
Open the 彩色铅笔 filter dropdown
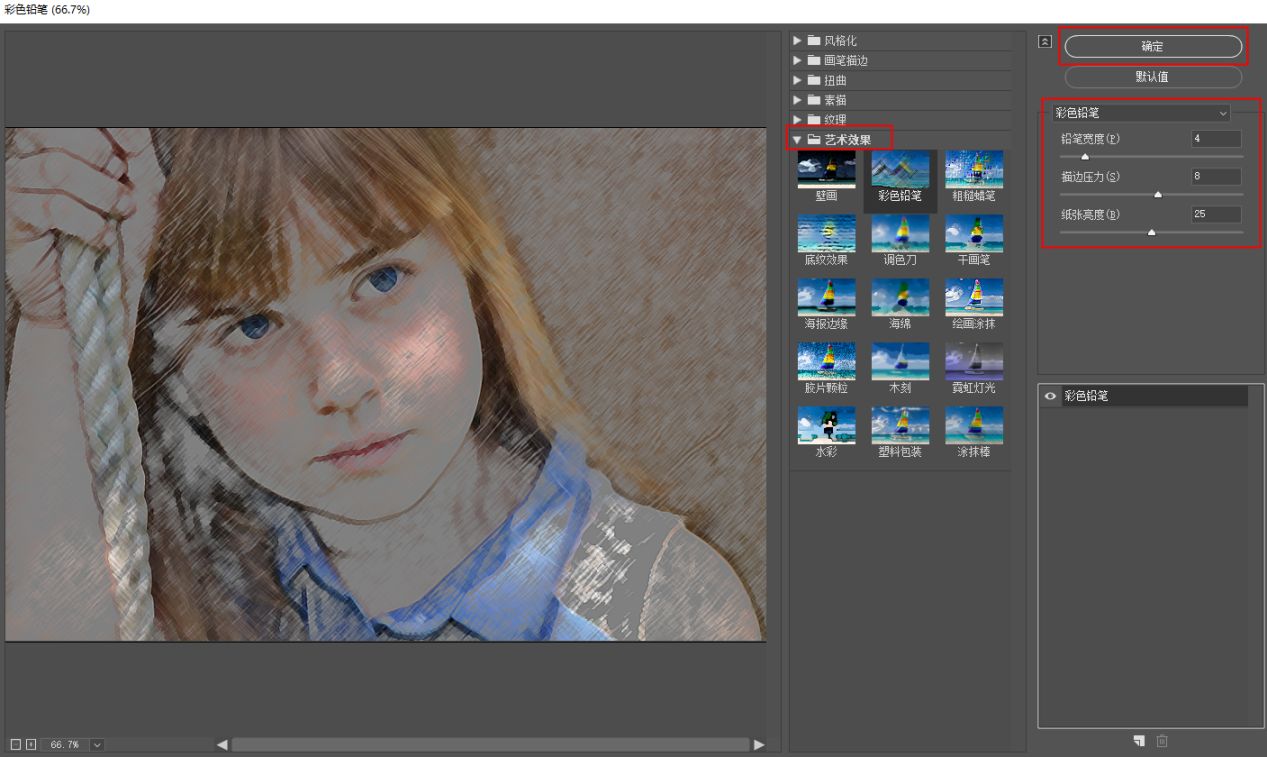point(1141,113)
